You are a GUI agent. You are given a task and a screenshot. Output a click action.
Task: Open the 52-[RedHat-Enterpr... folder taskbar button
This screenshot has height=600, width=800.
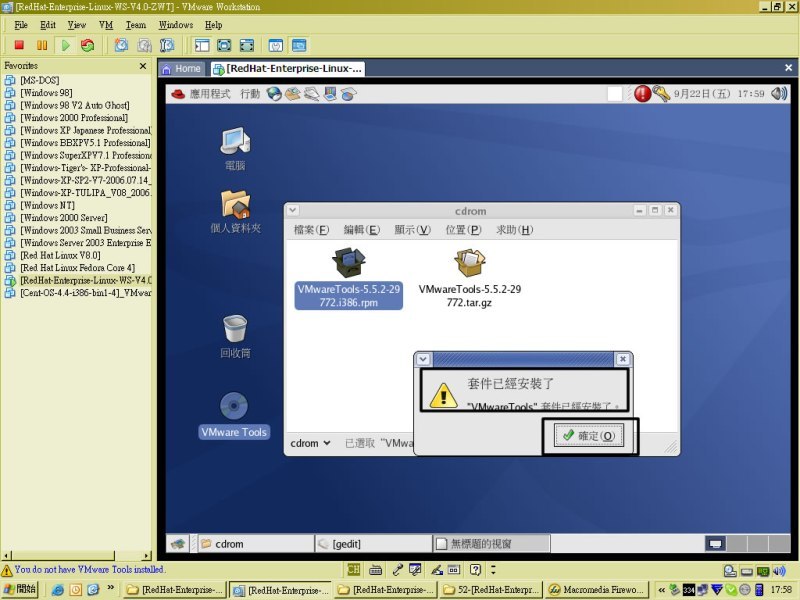click(491, 590)
